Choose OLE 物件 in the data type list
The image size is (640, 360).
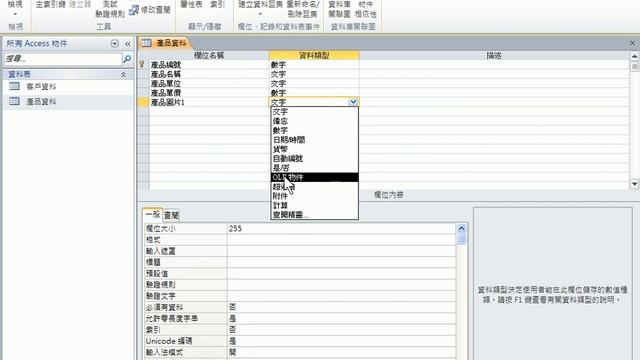[314, 177]
